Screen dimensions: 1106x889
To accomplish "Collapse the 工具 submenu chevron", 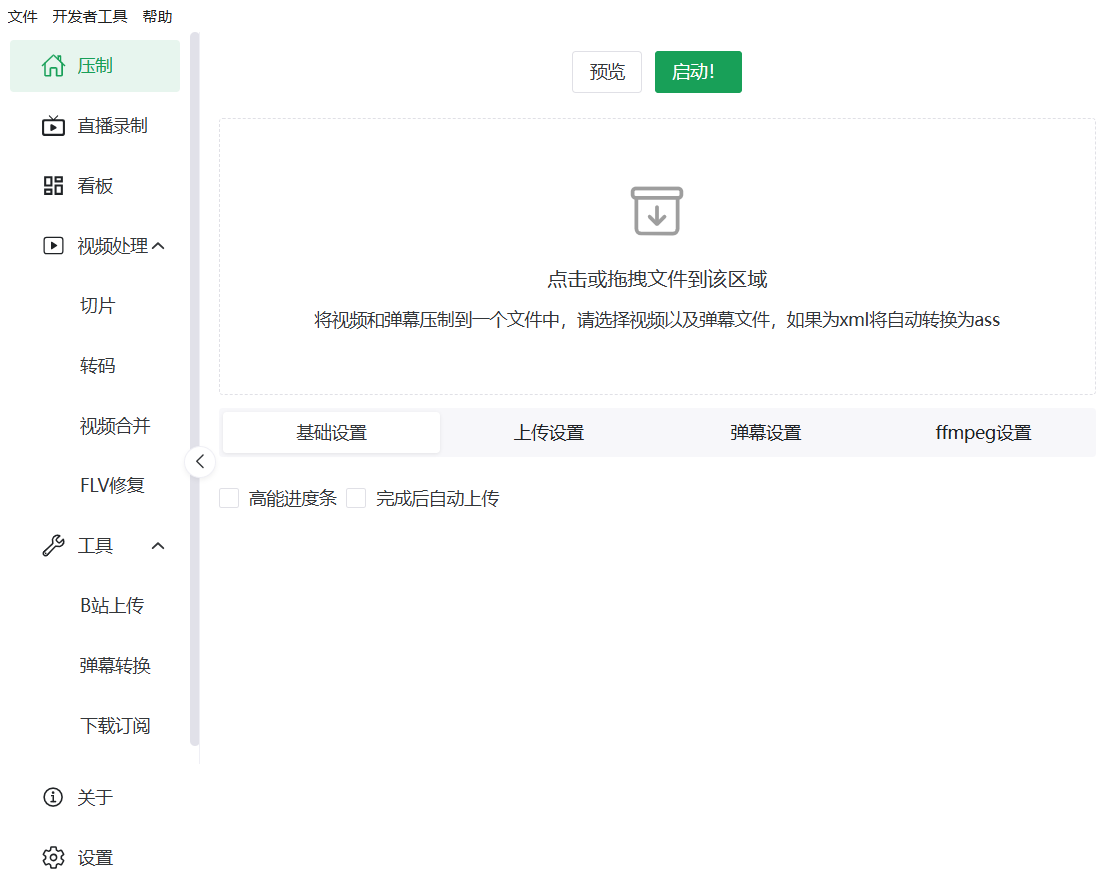I will (158, 545).
